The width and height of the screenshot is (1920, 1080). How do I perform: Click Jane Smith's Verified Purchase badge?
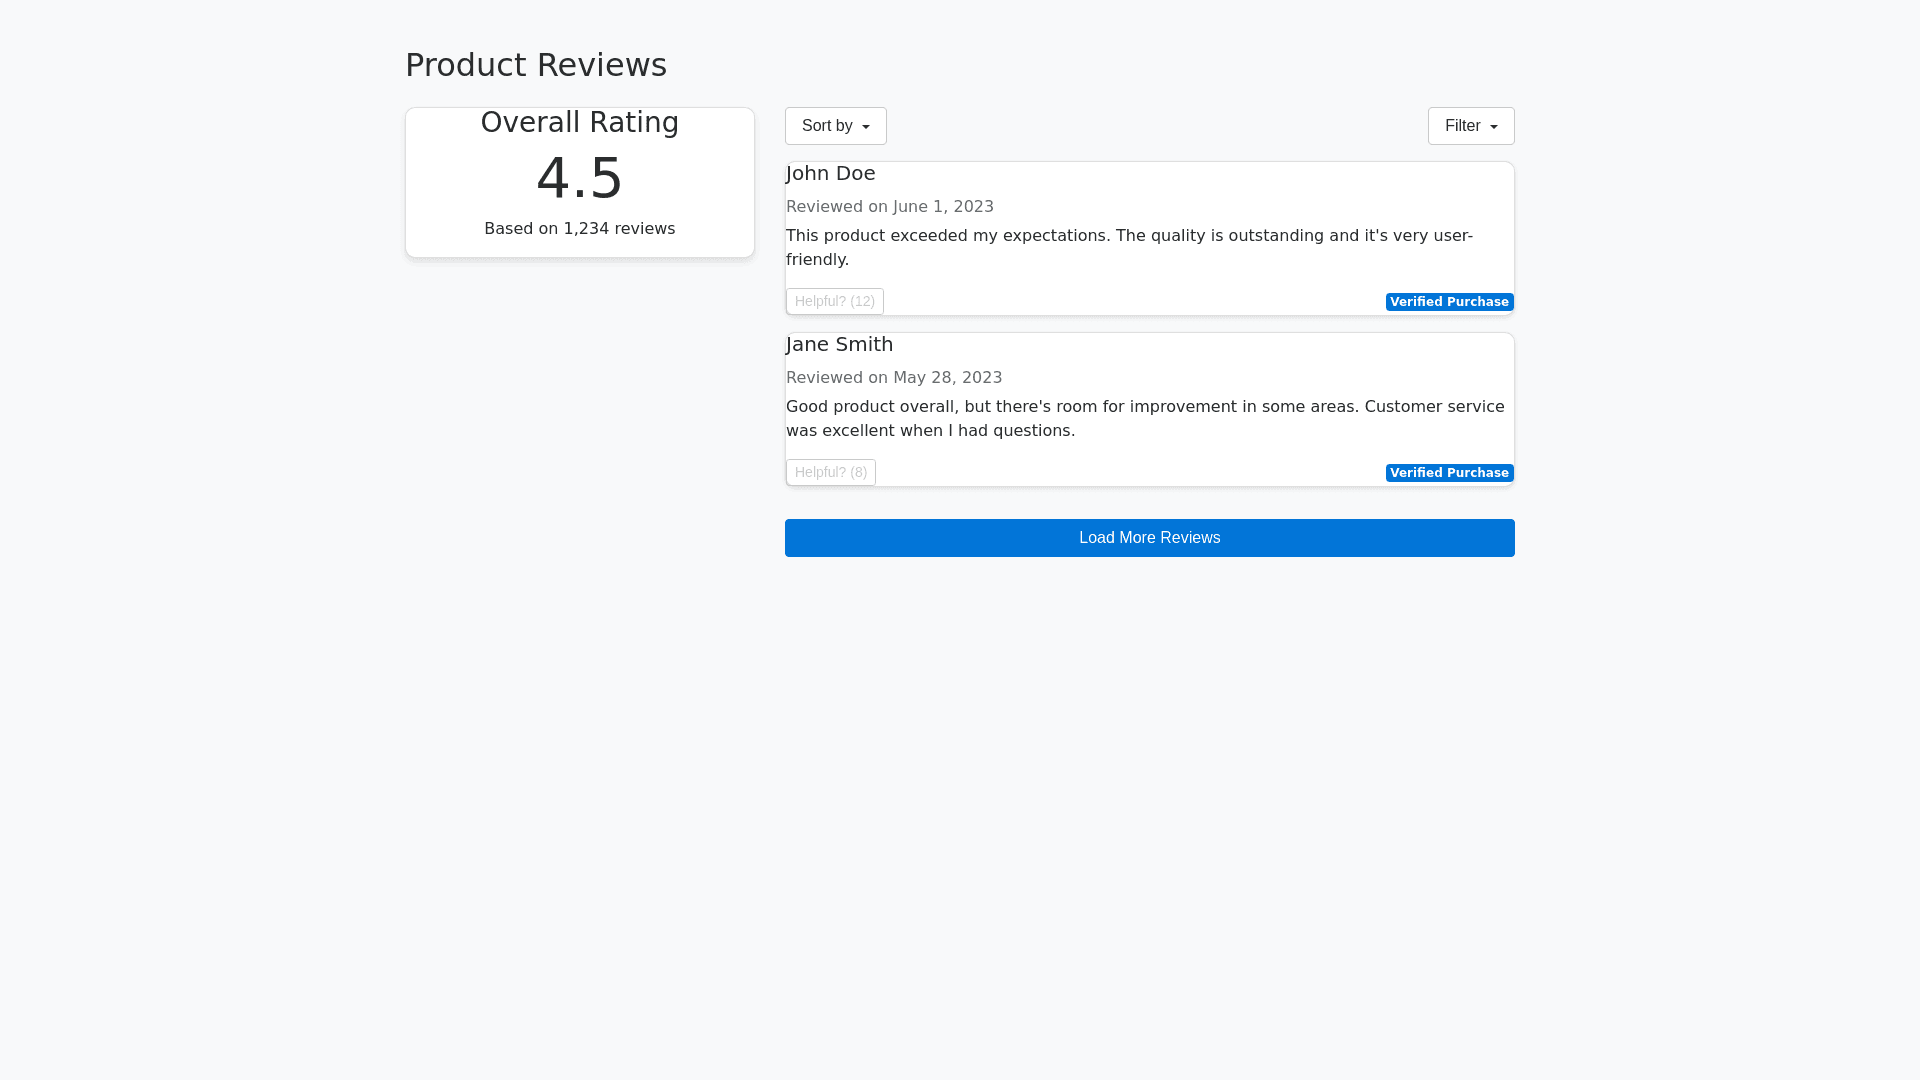pyautogui.click(x=1449, y=473)
